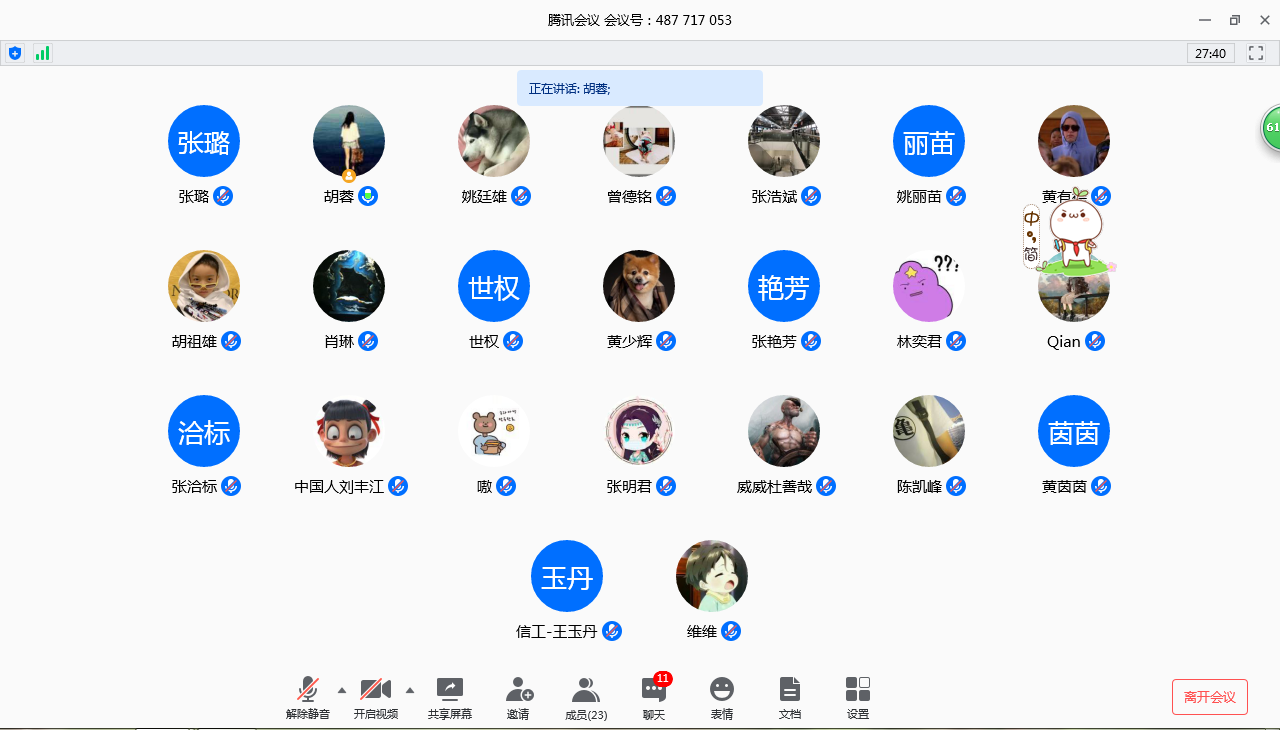This screenshot has height=730, width=1280.
Task: Open the 邀请 invite dialog
Action: (519, 698)
